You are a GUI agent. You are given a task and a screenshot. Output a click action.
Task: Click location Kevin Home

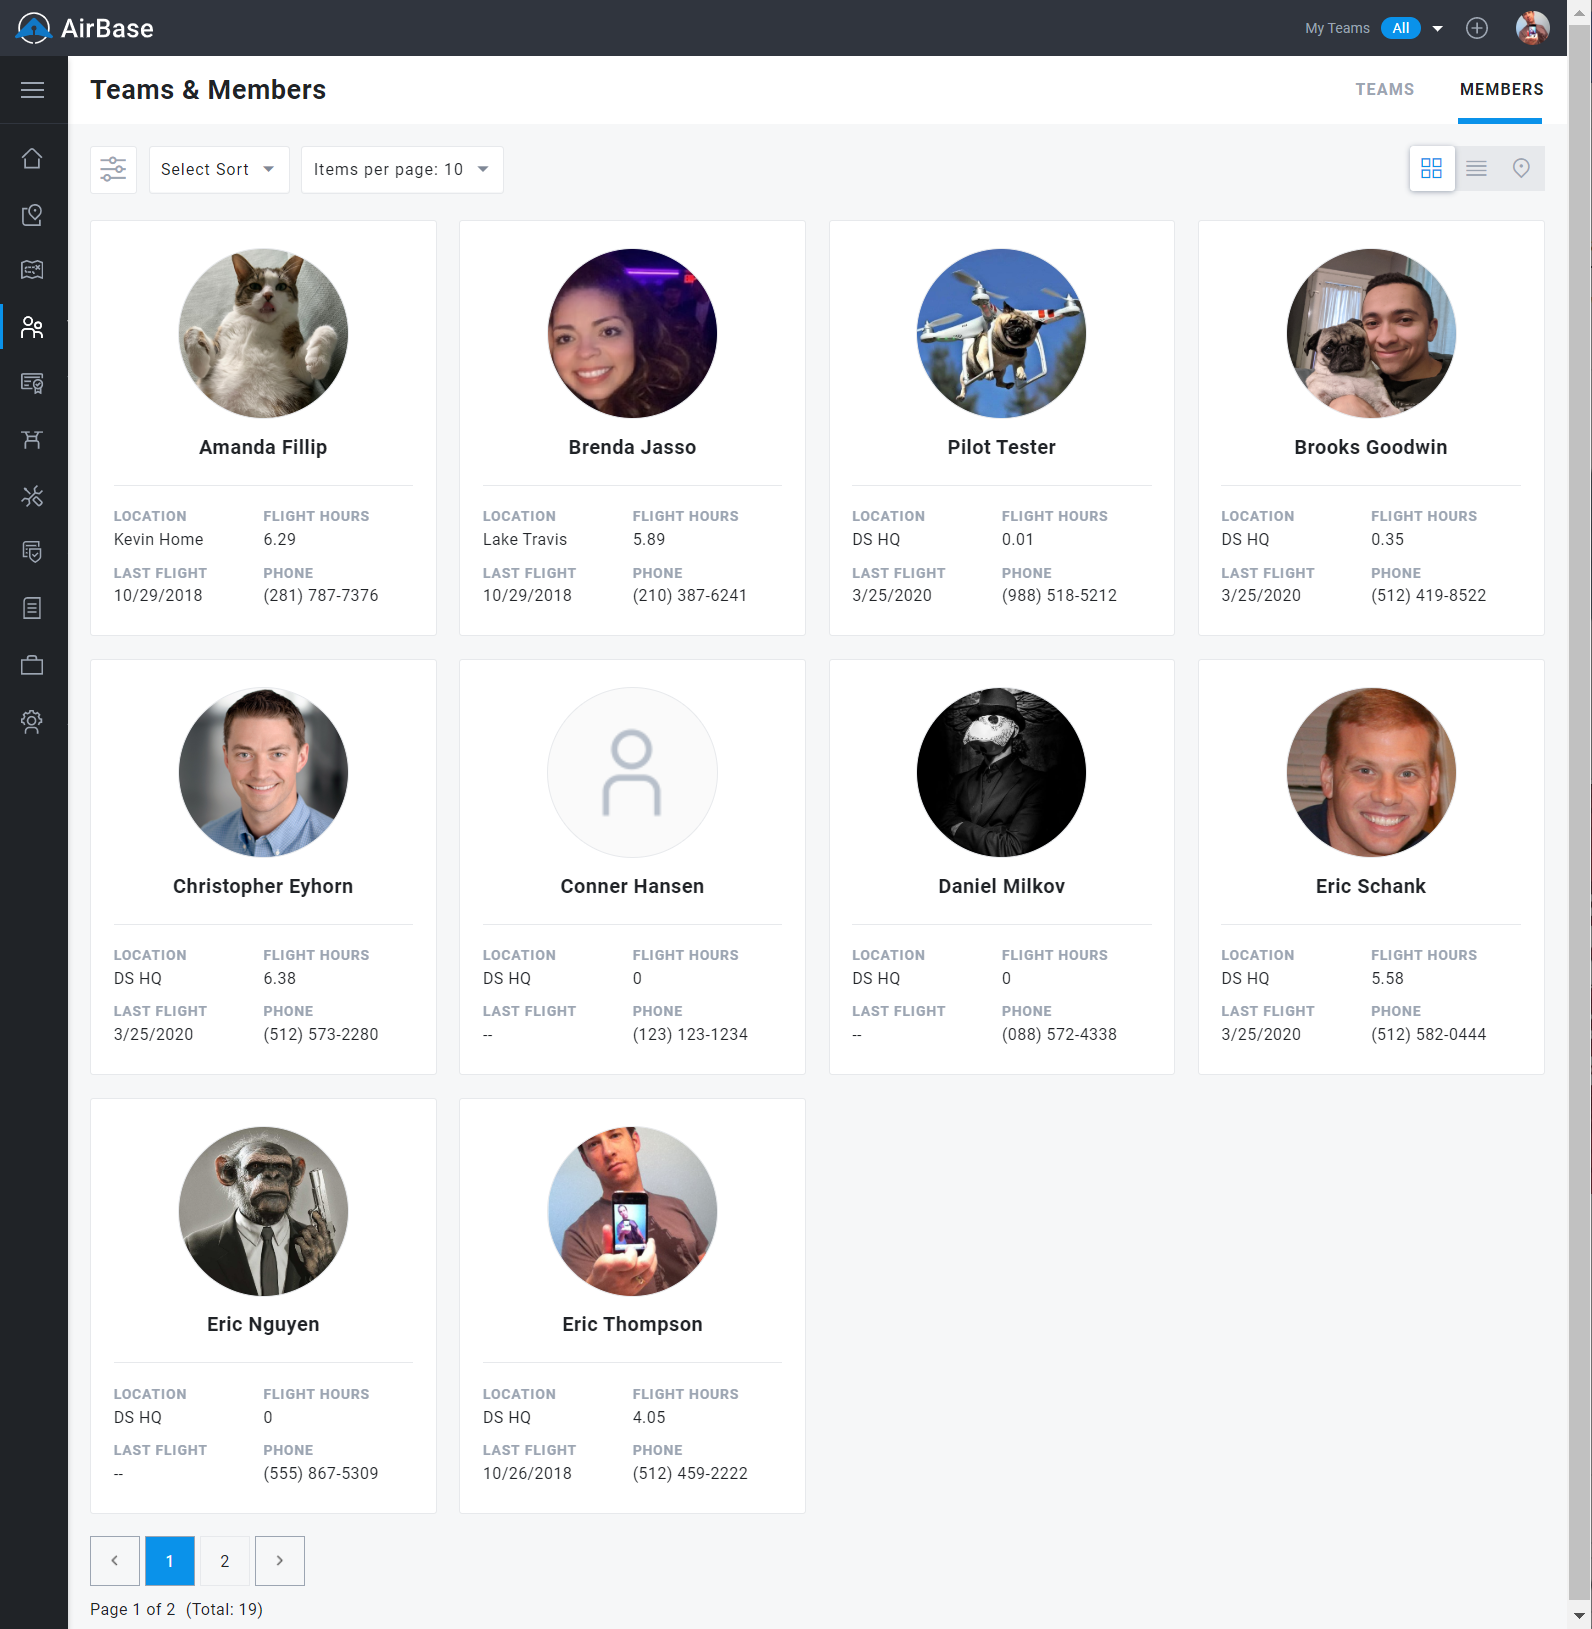[158, 539]
